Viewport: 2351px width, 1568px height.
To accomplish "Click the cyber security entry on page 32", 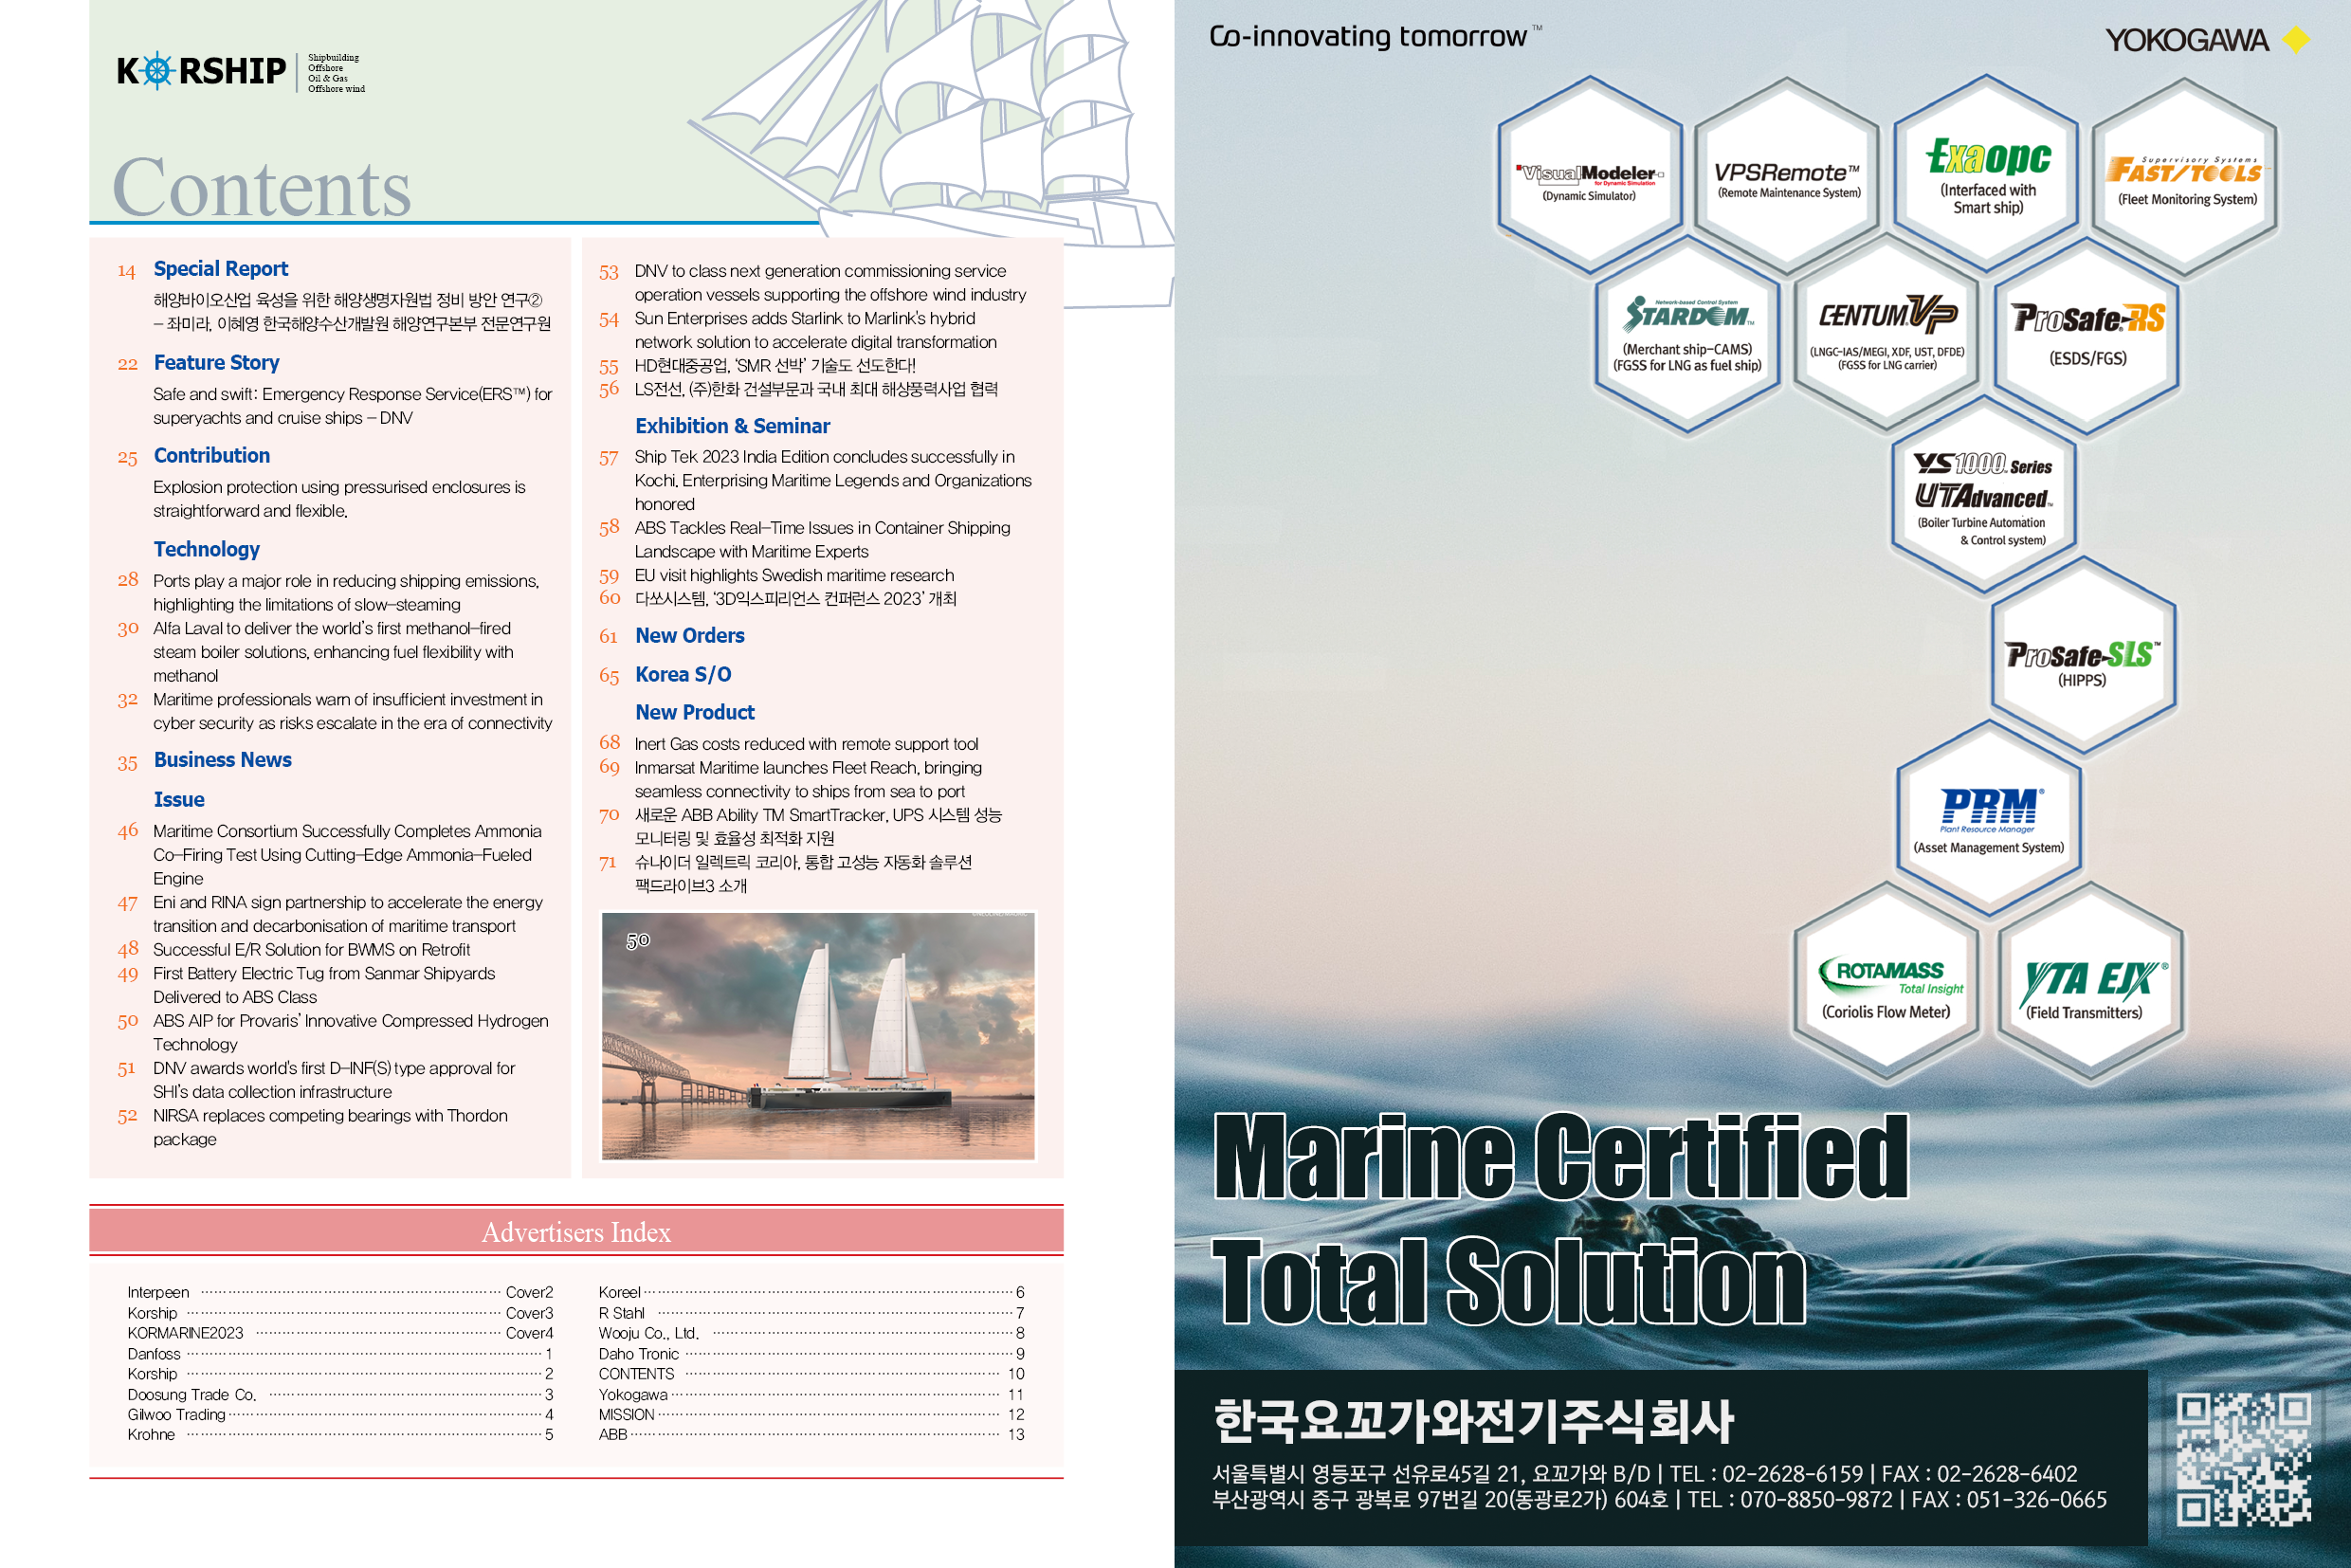I will click(x=352, y=712).
